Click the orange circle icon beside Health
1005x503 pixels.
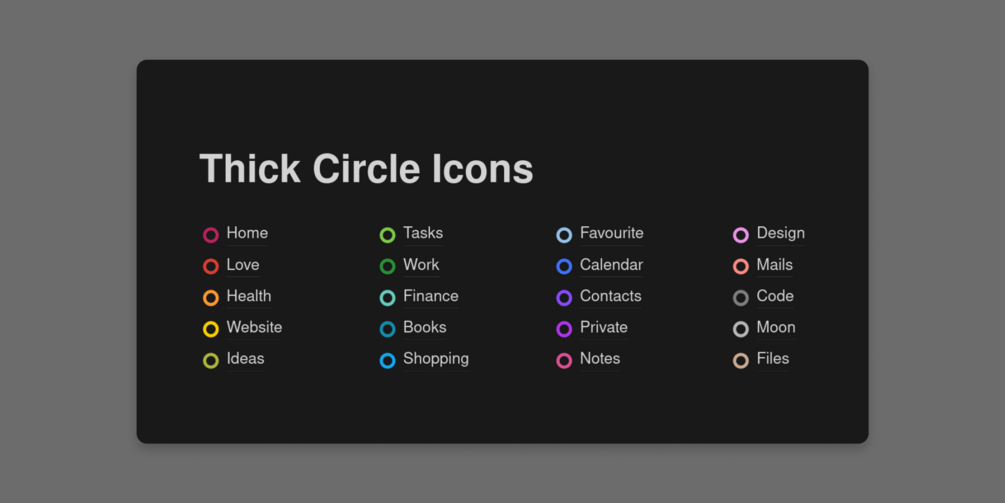[211, 298]
